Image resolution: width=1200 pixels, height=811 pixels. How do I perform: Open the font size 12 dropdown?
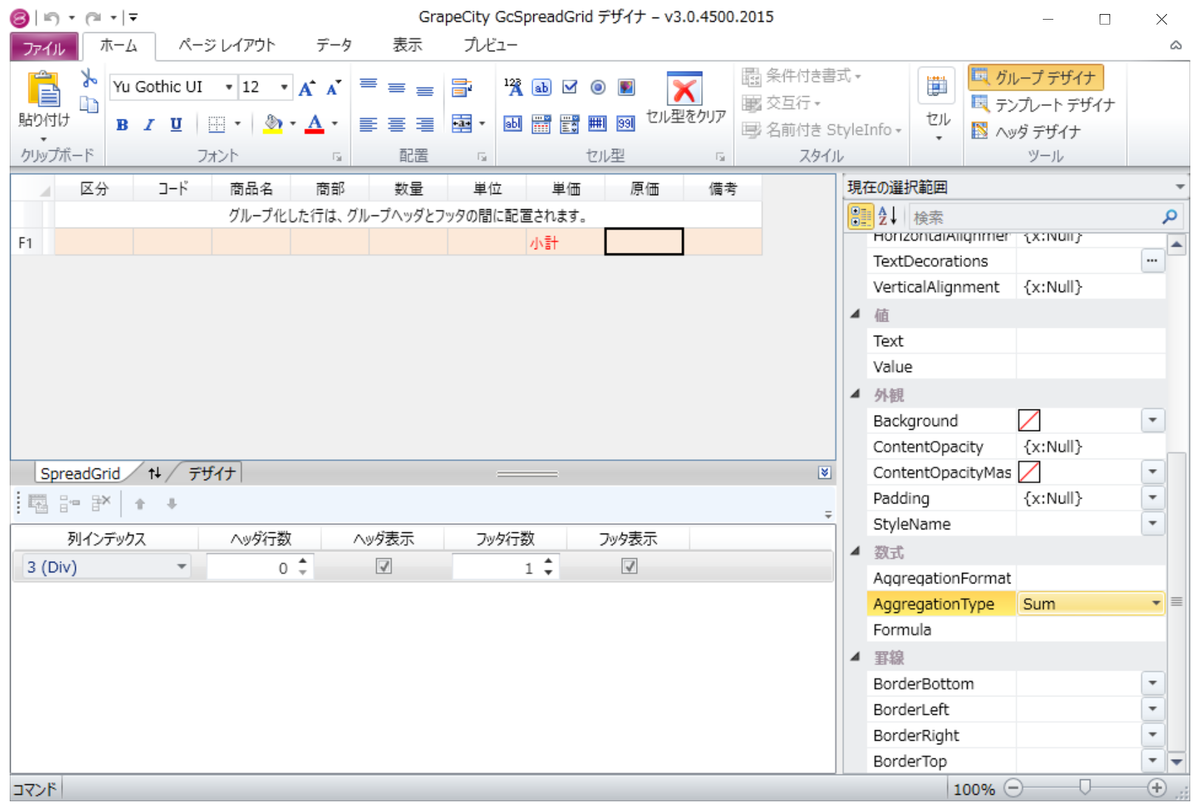coord(285,88)
